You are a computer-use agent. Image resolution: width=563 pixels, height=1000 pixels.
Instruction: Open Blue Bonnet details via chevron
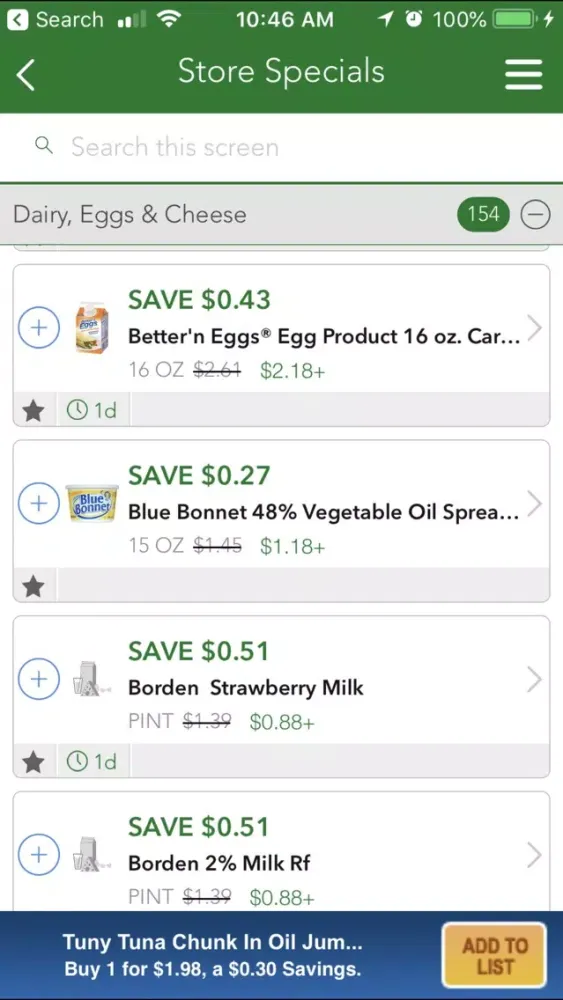pyautogui.click(x=534, y=504)
